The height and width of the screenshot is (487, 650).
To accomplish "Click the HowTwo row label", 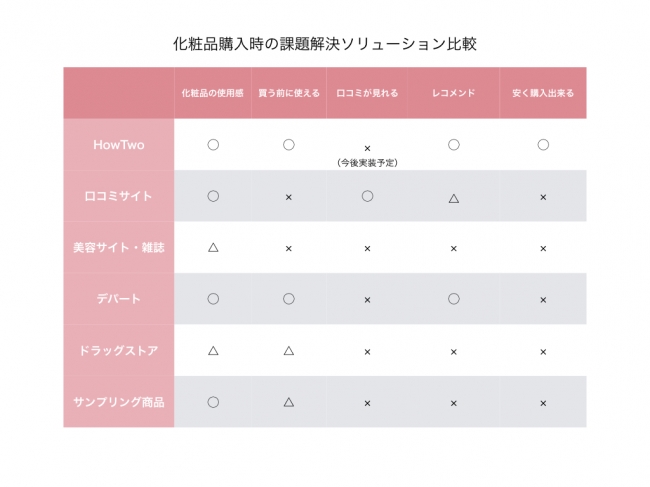I will click(118, 145).
